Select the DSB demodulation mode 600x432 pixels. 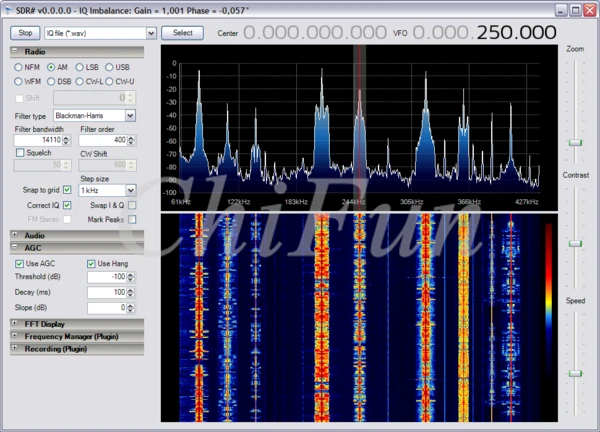point(51,82)
